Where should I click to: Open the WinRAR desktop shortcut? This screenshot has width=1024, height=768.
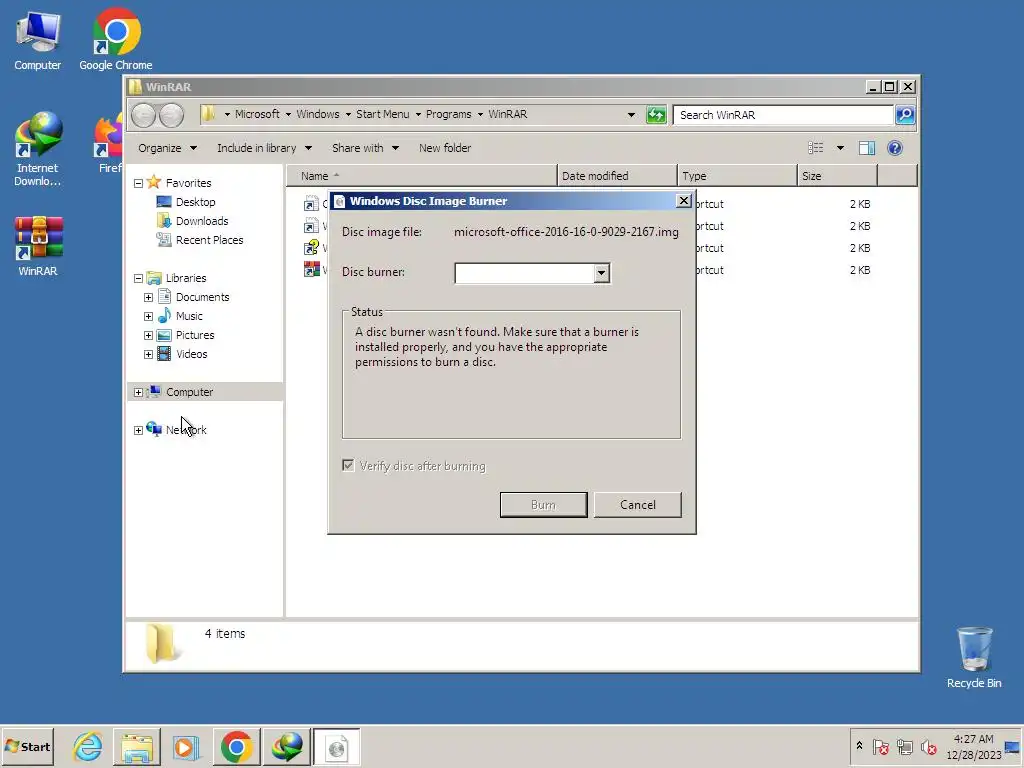(38, 246)
